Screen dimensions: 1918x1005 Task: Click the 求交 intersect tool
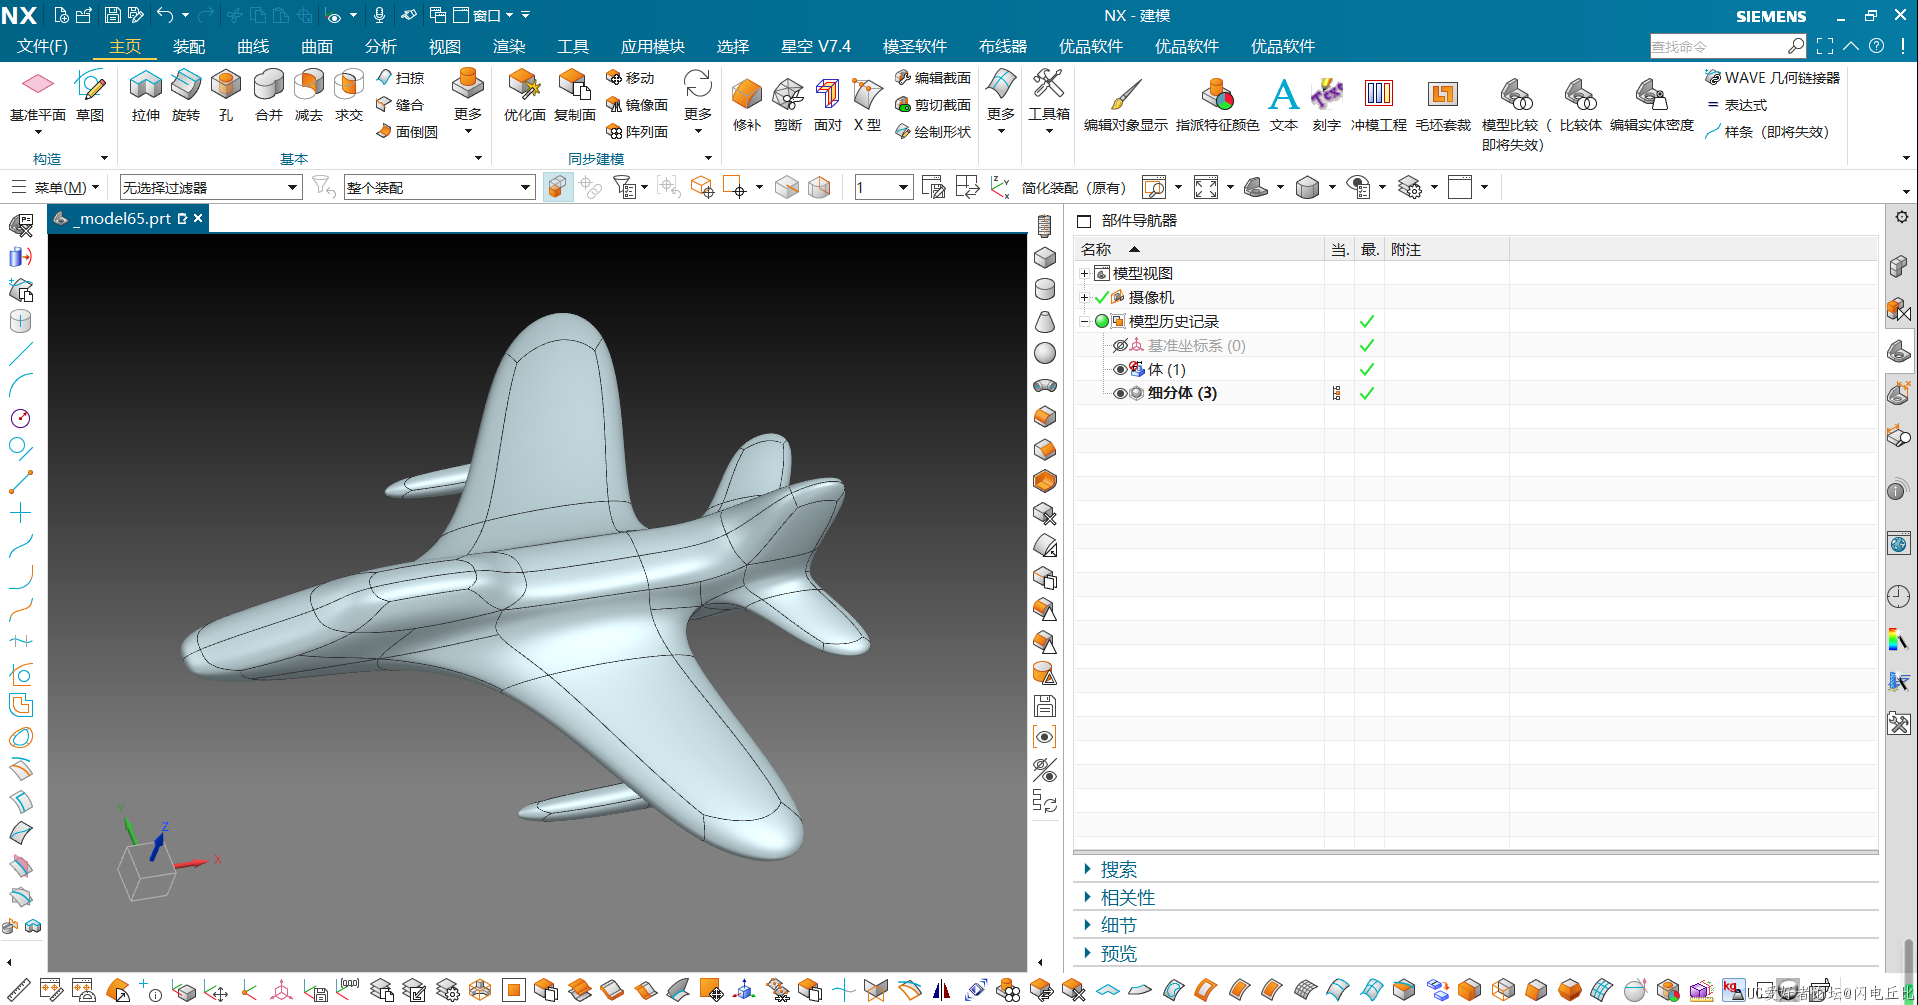pyautogui.click(x=349, y=96)
